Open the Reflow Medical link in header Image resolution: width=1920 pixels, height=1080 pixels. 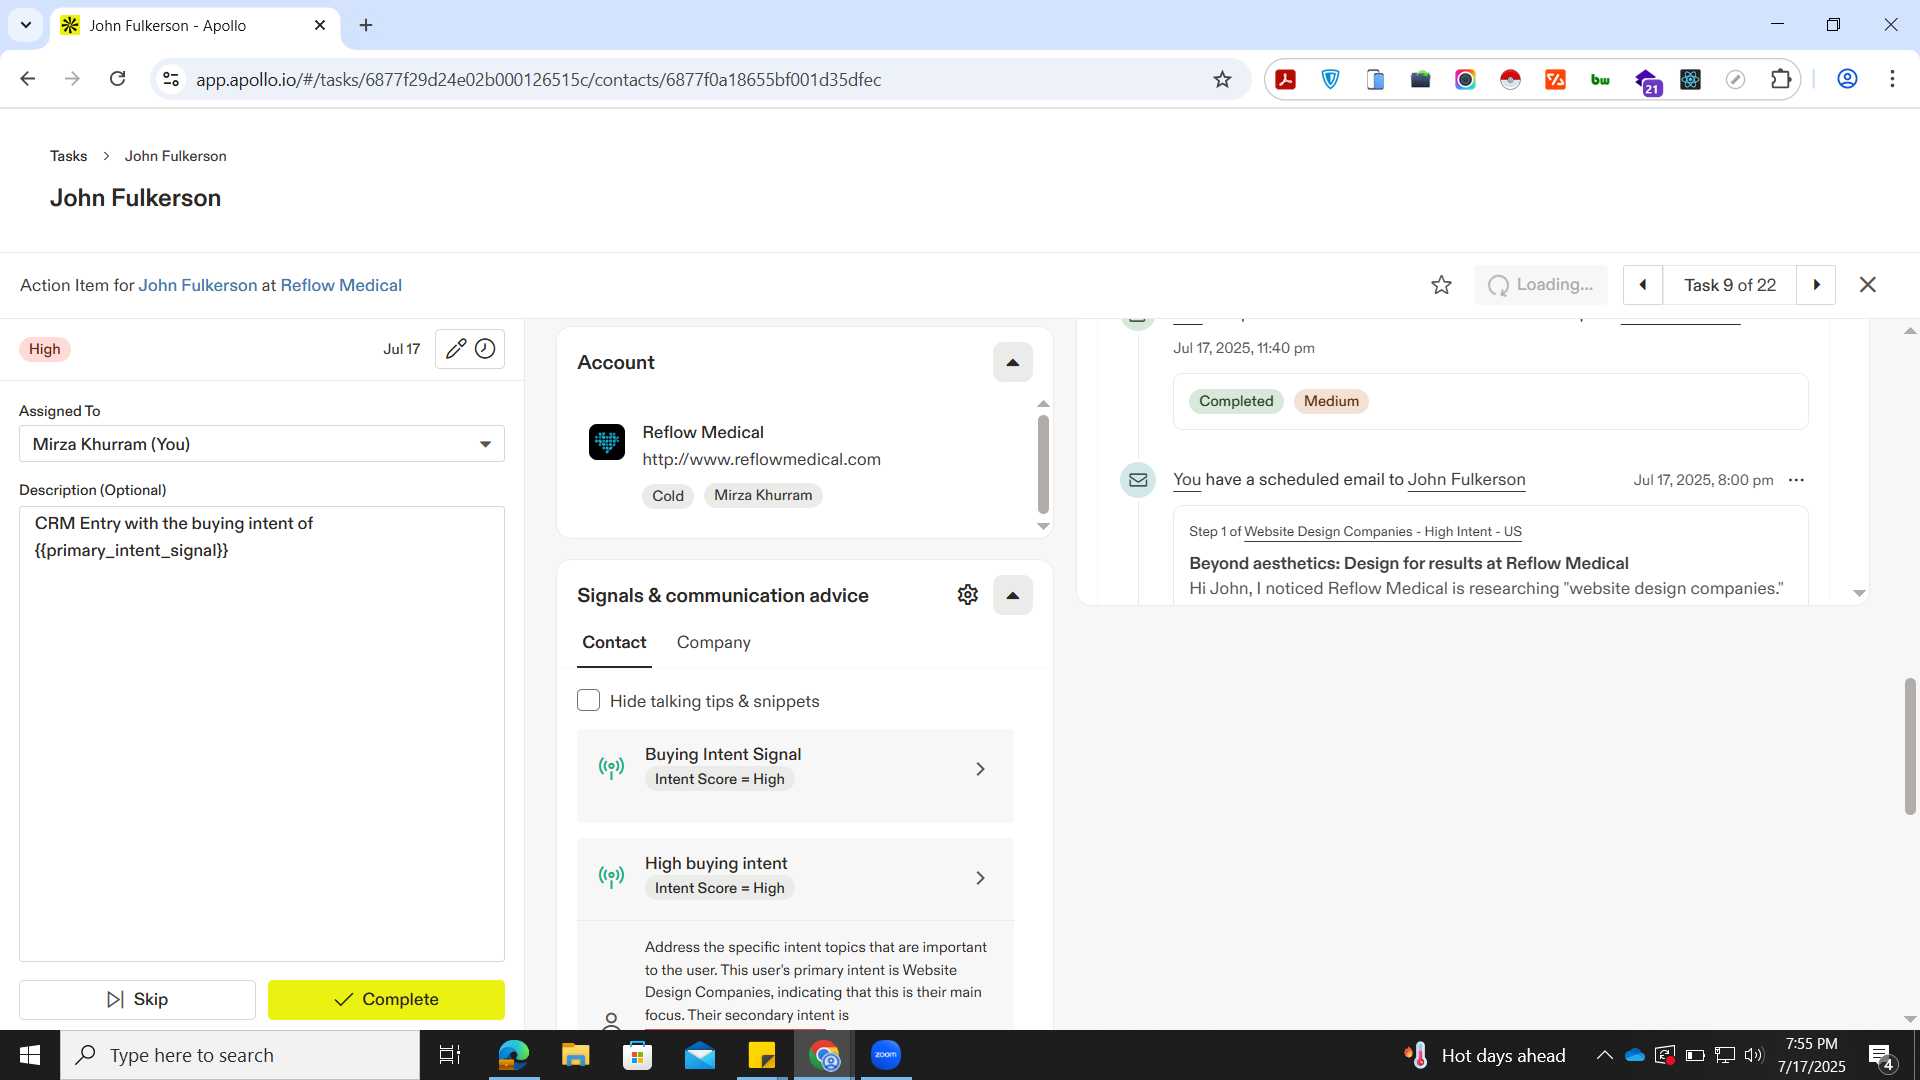coord(341,285)
